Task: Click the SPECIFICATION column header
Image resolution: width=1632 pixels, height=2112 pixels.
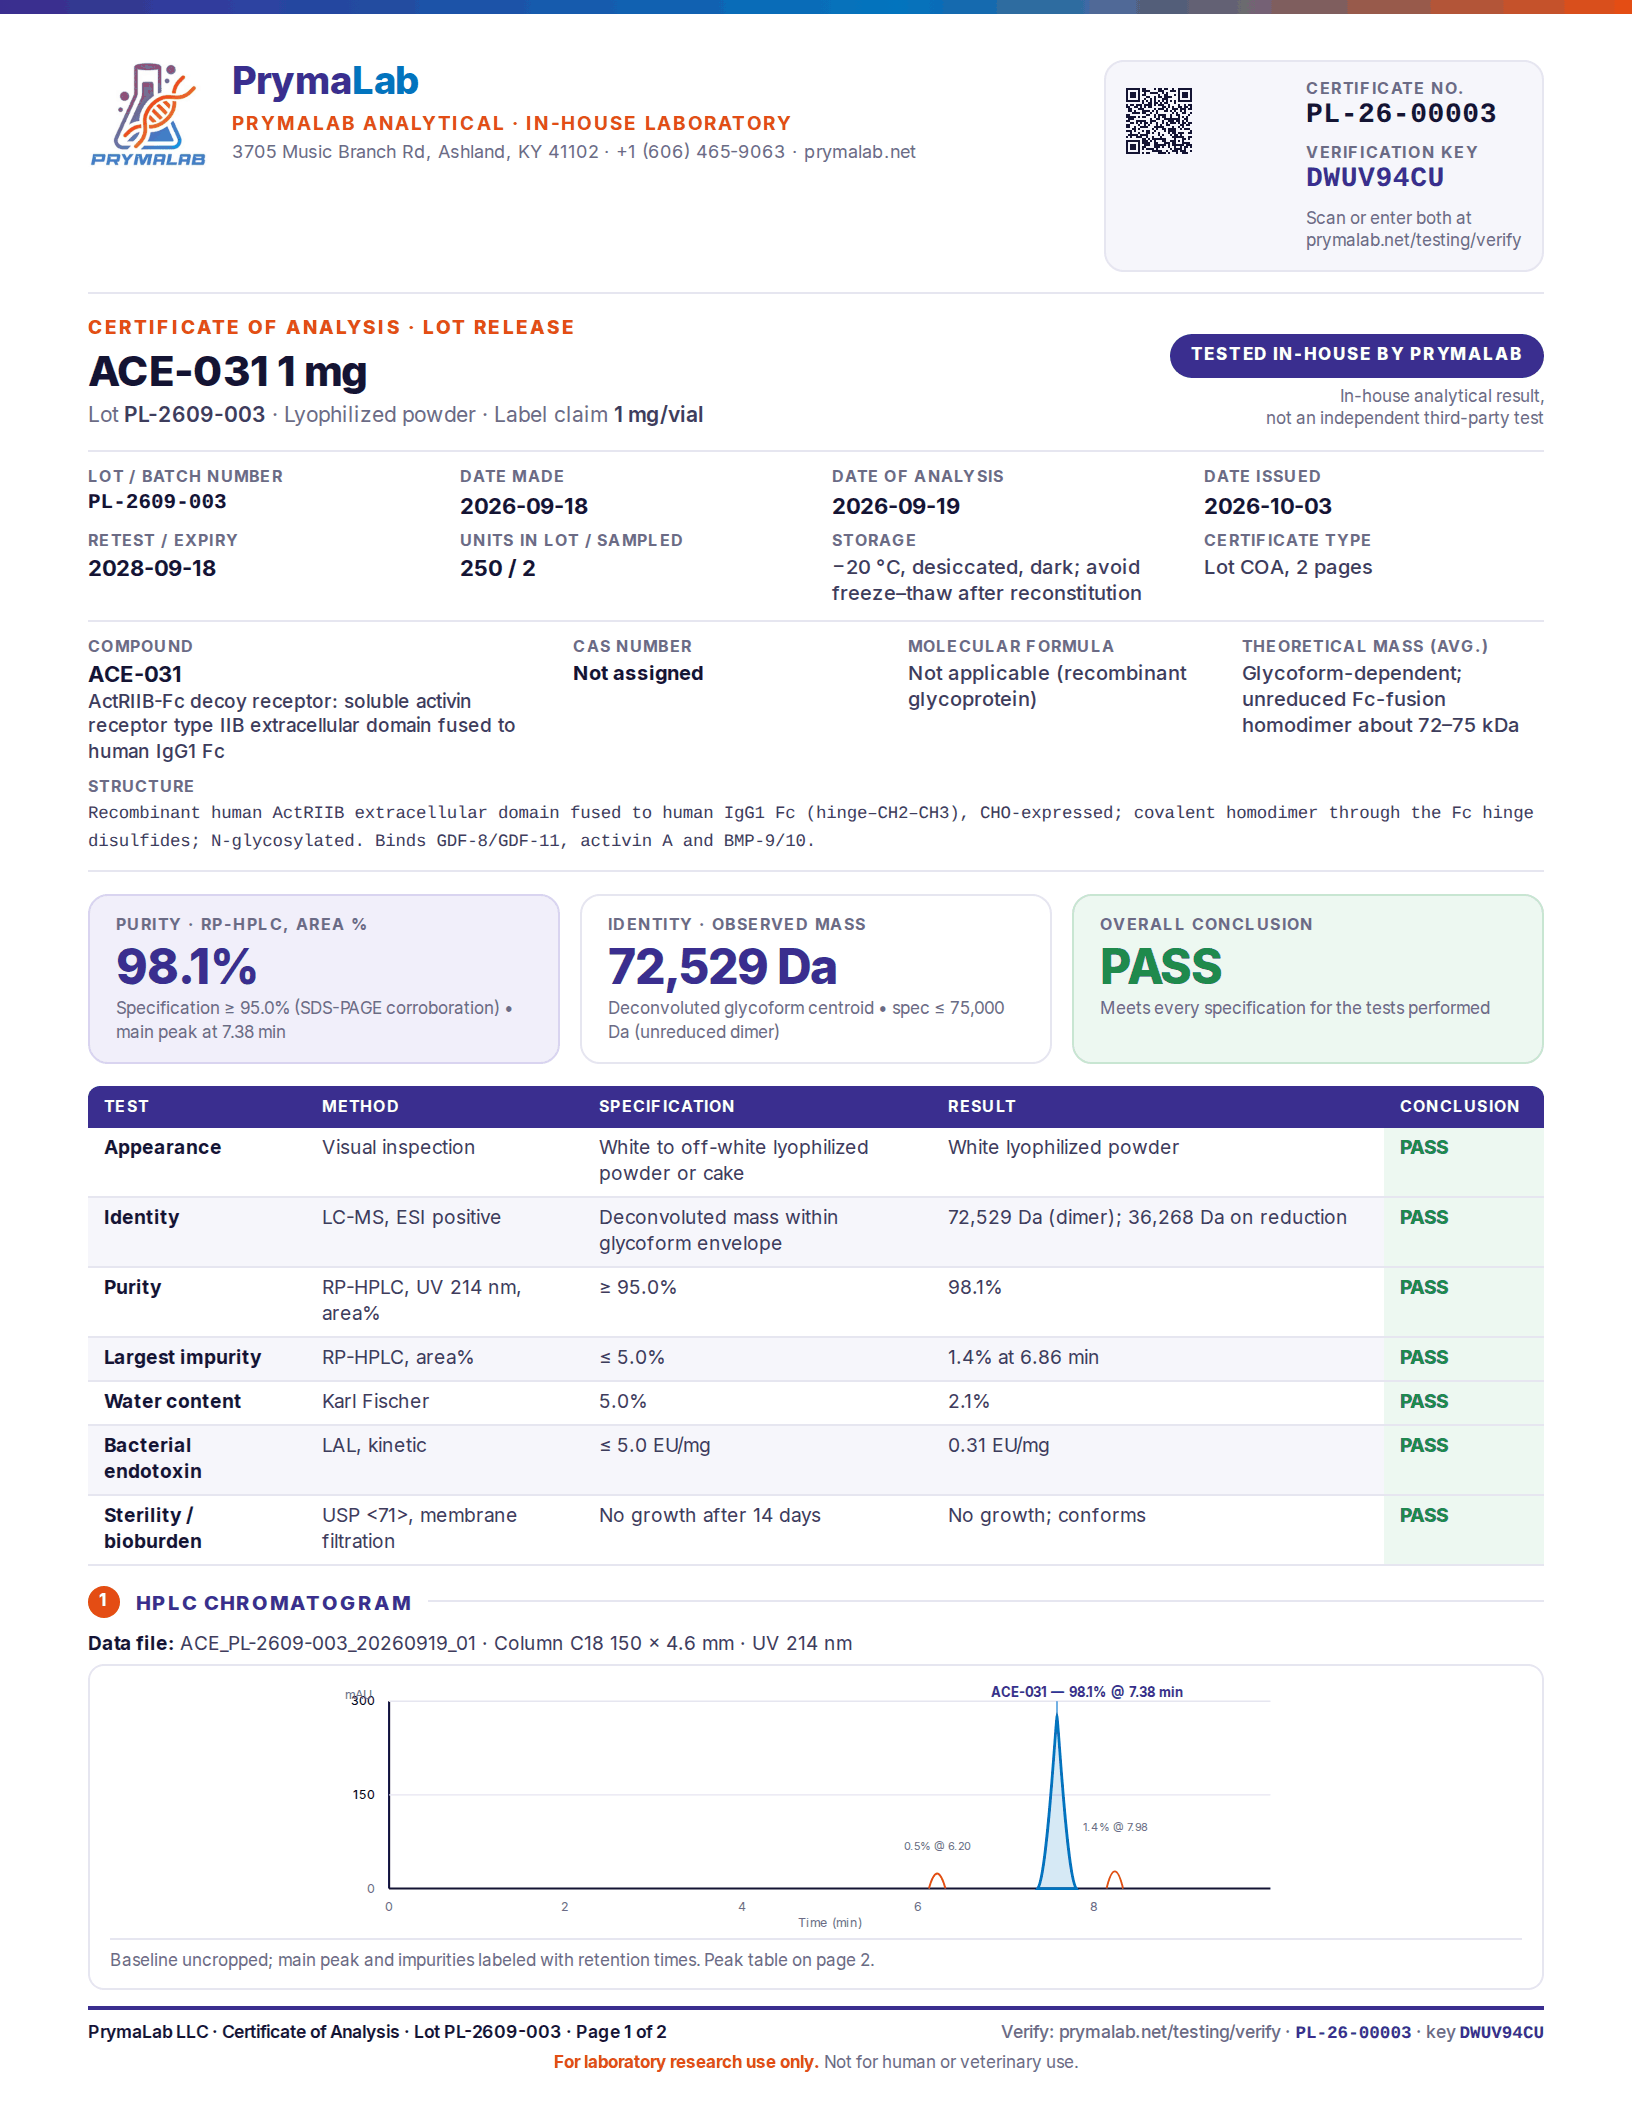Action: point(667,1106)
